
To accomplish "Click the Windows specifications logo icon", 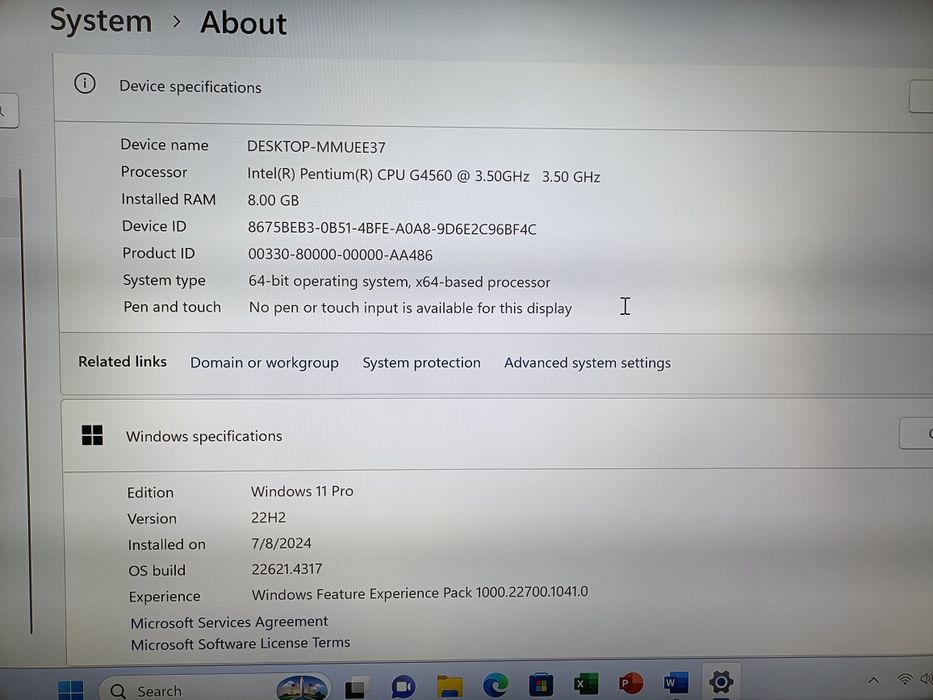I will 92,435.
